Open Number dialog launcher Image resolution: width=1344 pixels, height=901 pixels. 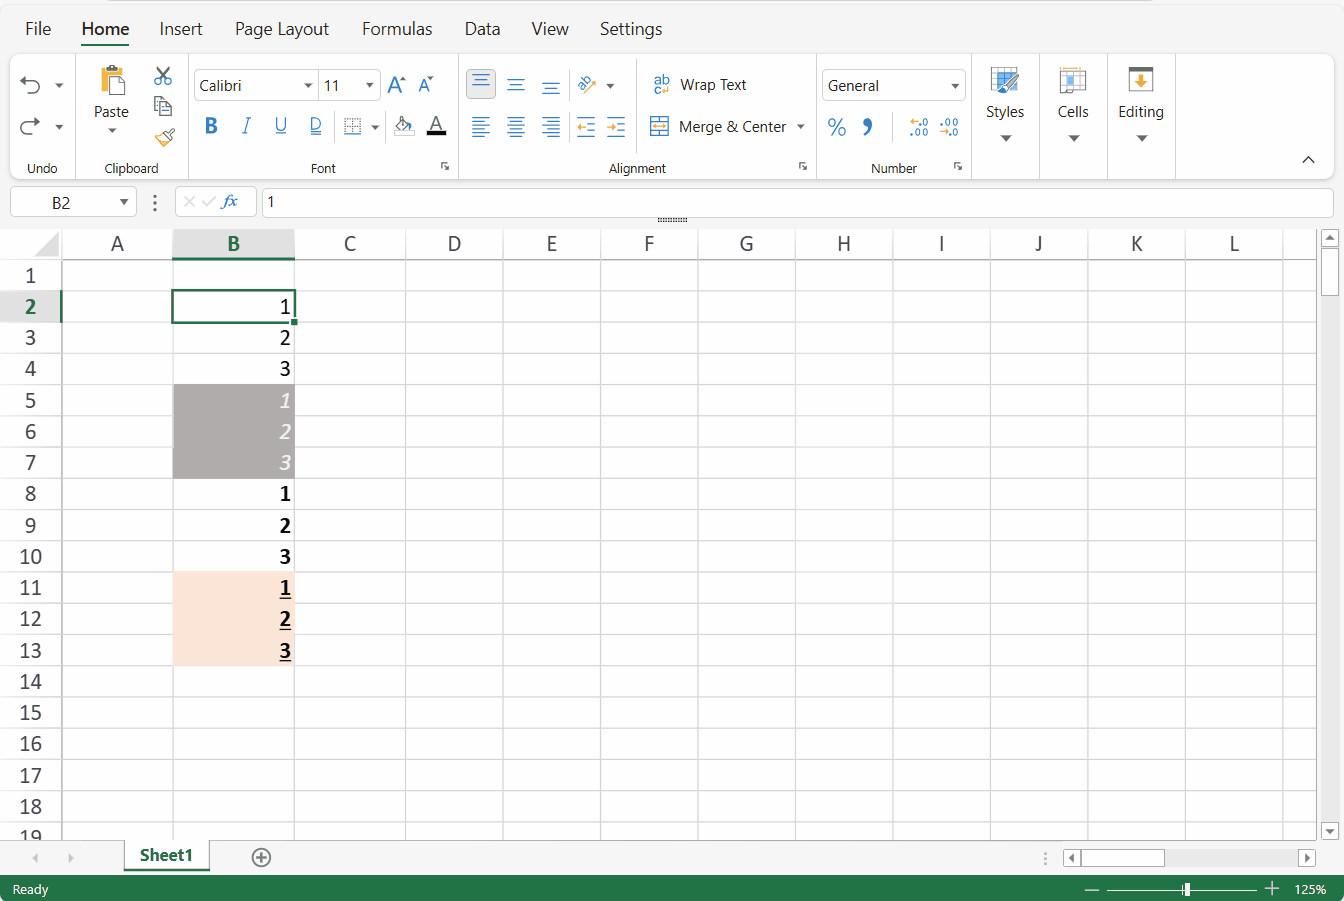pos(958,167)
